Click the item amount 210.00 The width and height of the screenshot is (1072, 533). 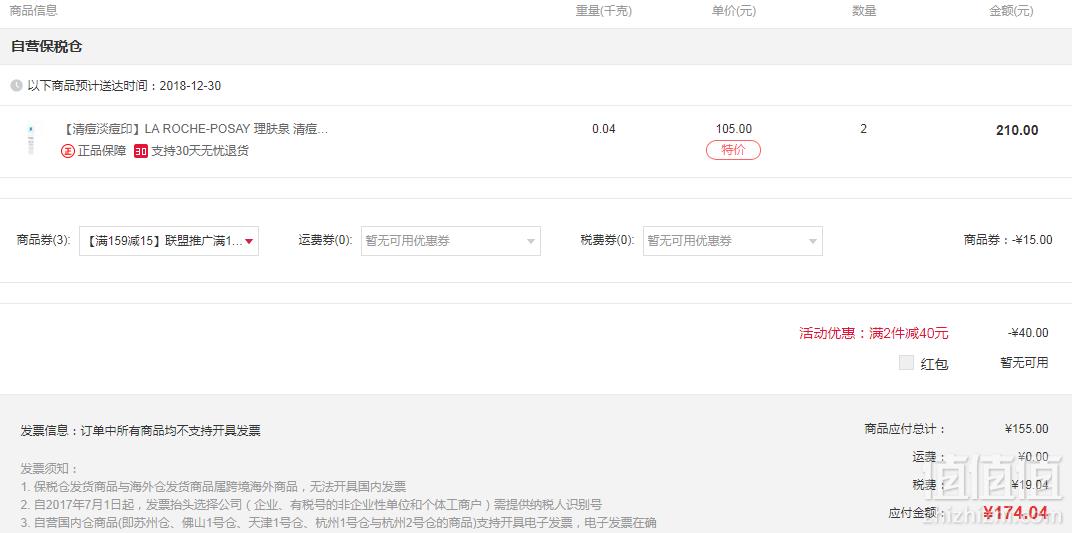1017,131
